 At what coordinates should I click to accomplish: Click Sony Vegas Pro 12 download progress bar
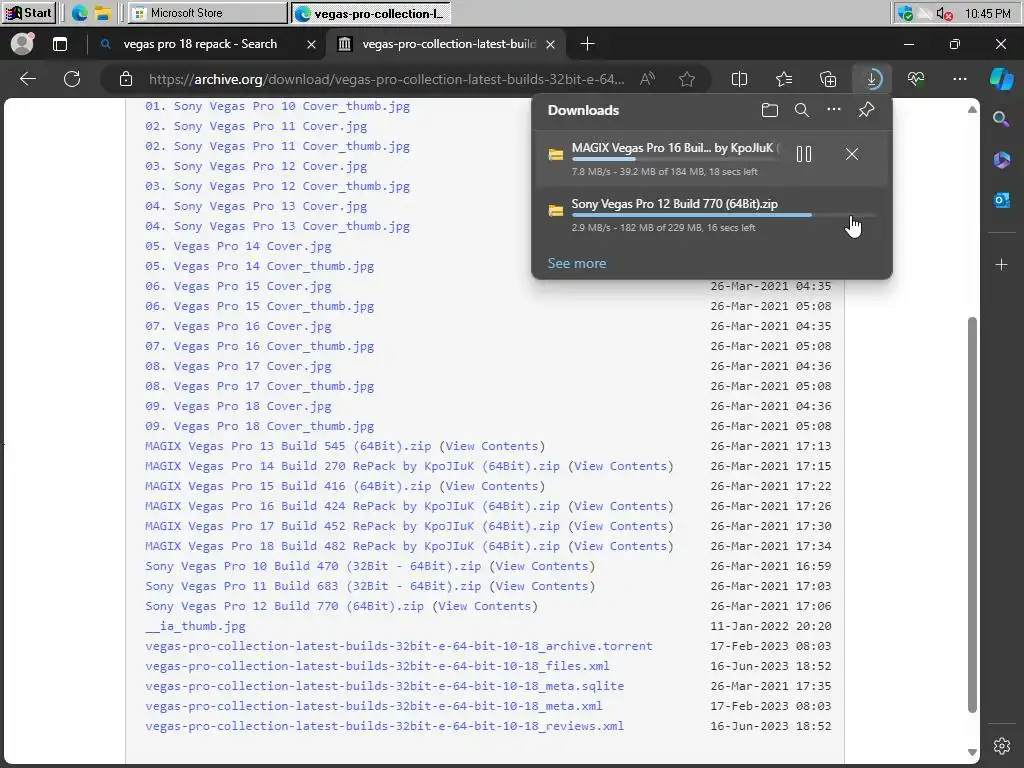723,215
